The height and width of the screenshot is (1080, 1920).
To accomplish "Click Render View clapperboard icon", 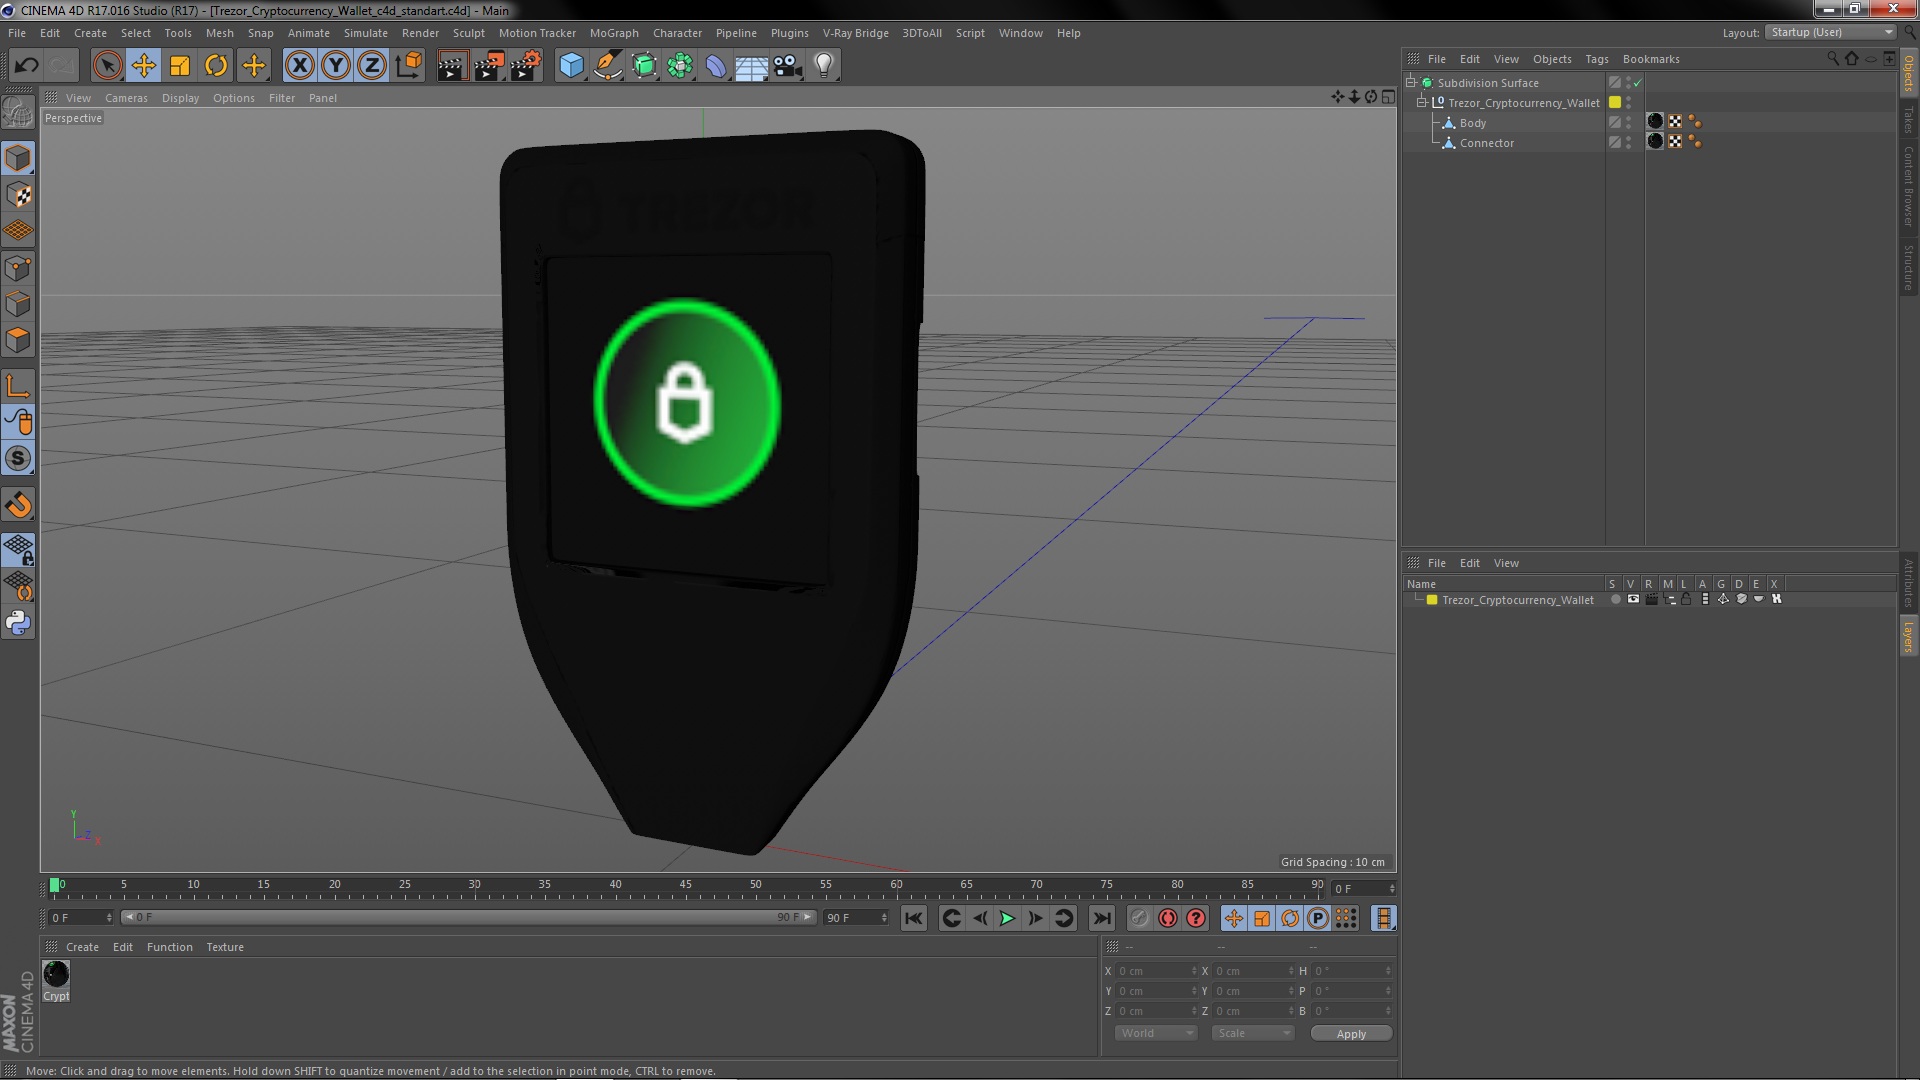I will coord(452,66).
